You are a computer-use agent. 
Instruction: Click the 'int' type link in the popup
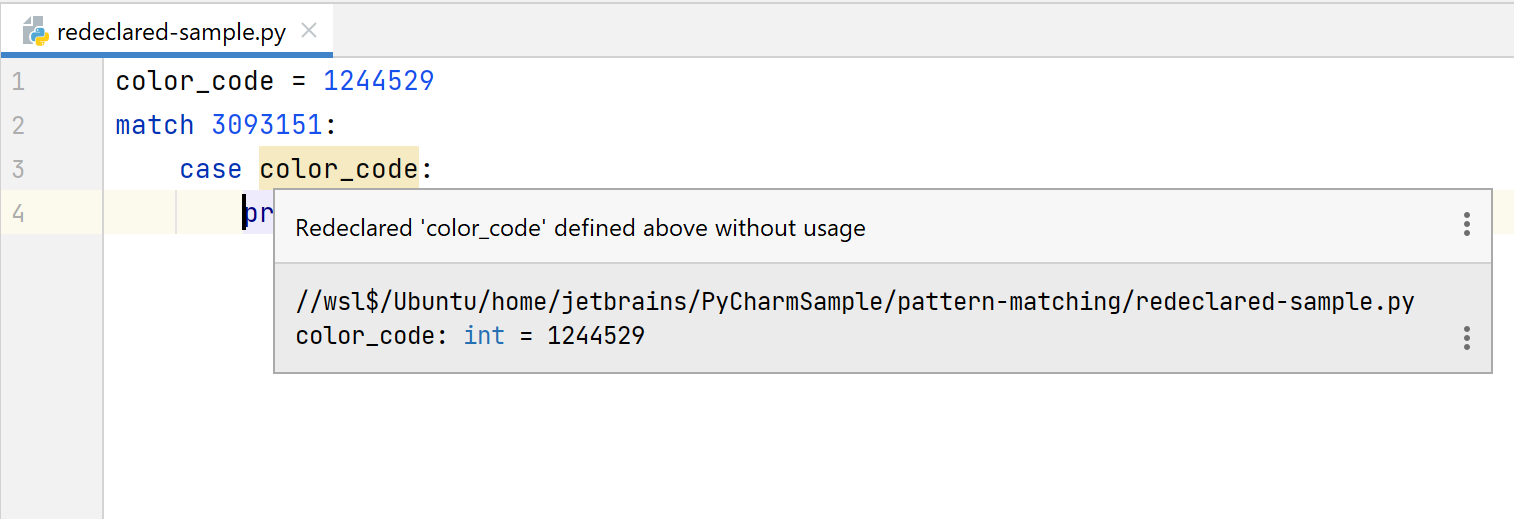click(x=484, y=336)
